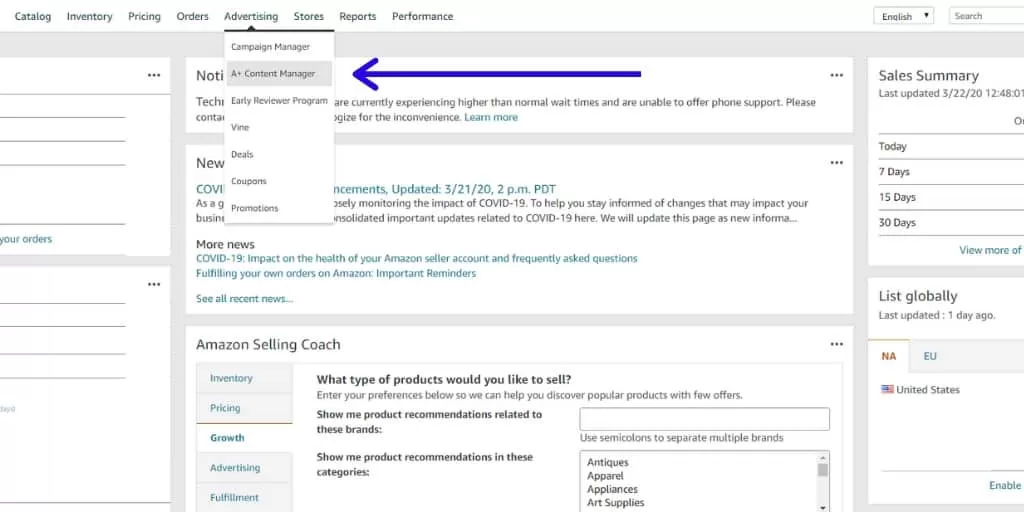Click your orders link in left card
This screenshot has width=1024, height=512.
[26, 239]
